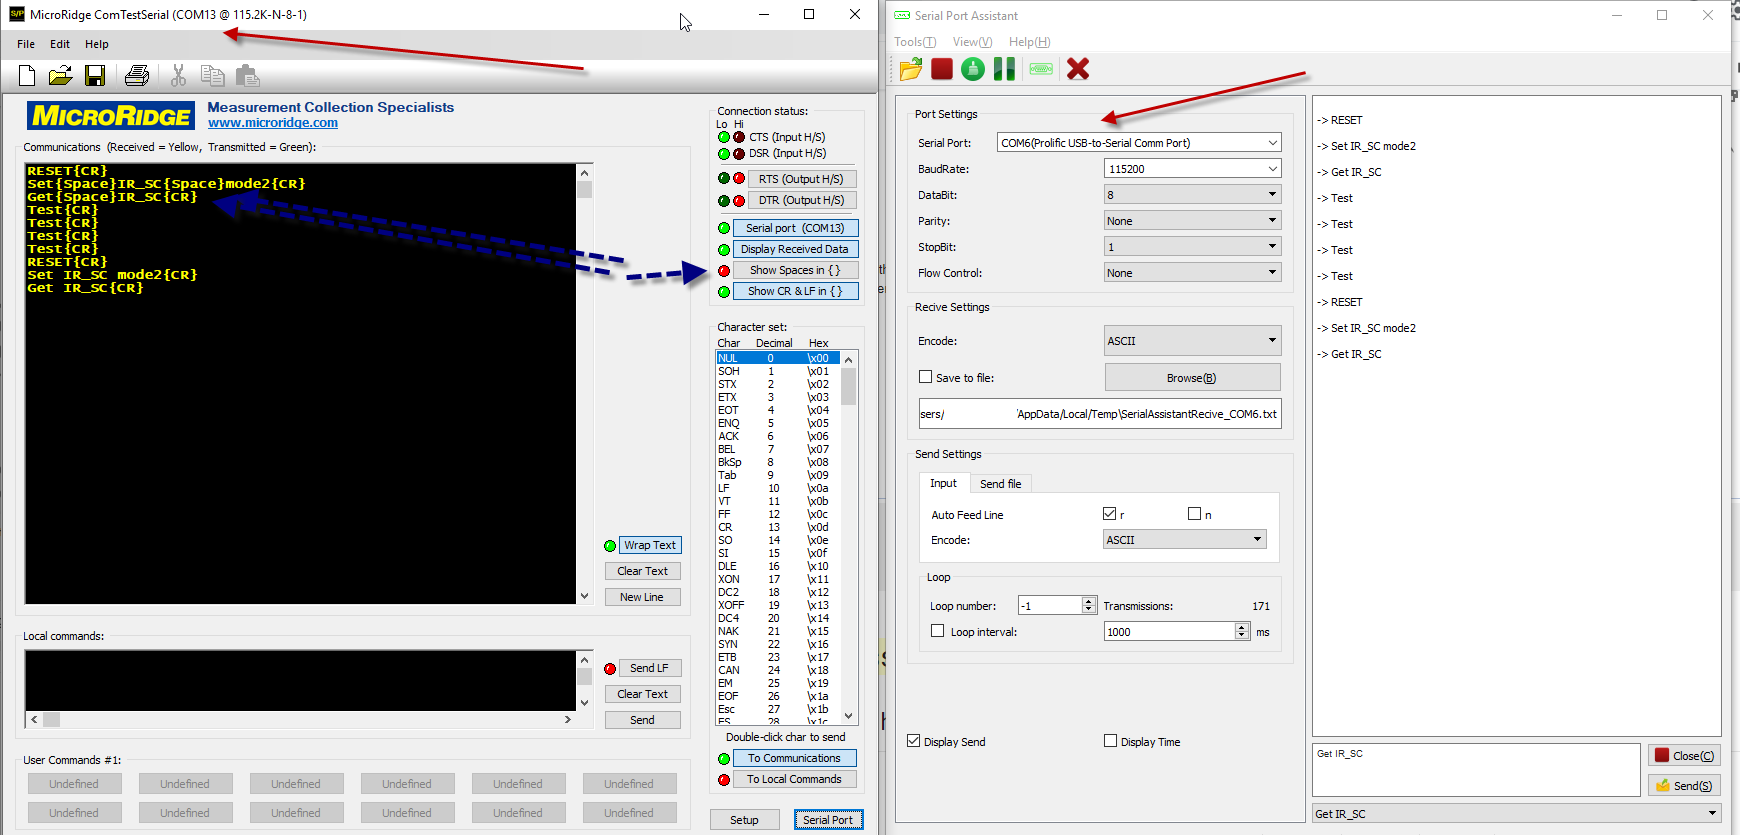
Task: Open the www.microridge.com link
Action: point(273,123)
